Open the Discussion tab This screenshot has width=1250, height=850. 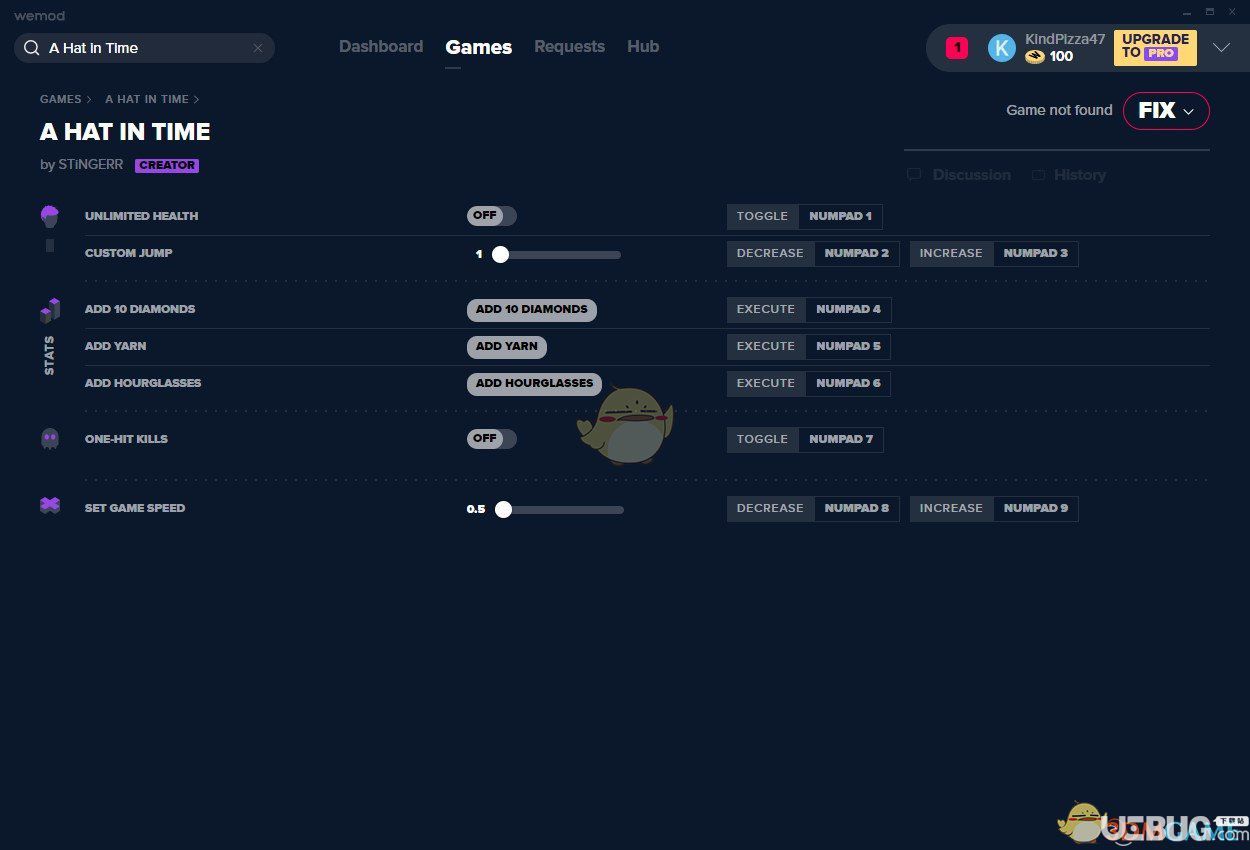960,175
